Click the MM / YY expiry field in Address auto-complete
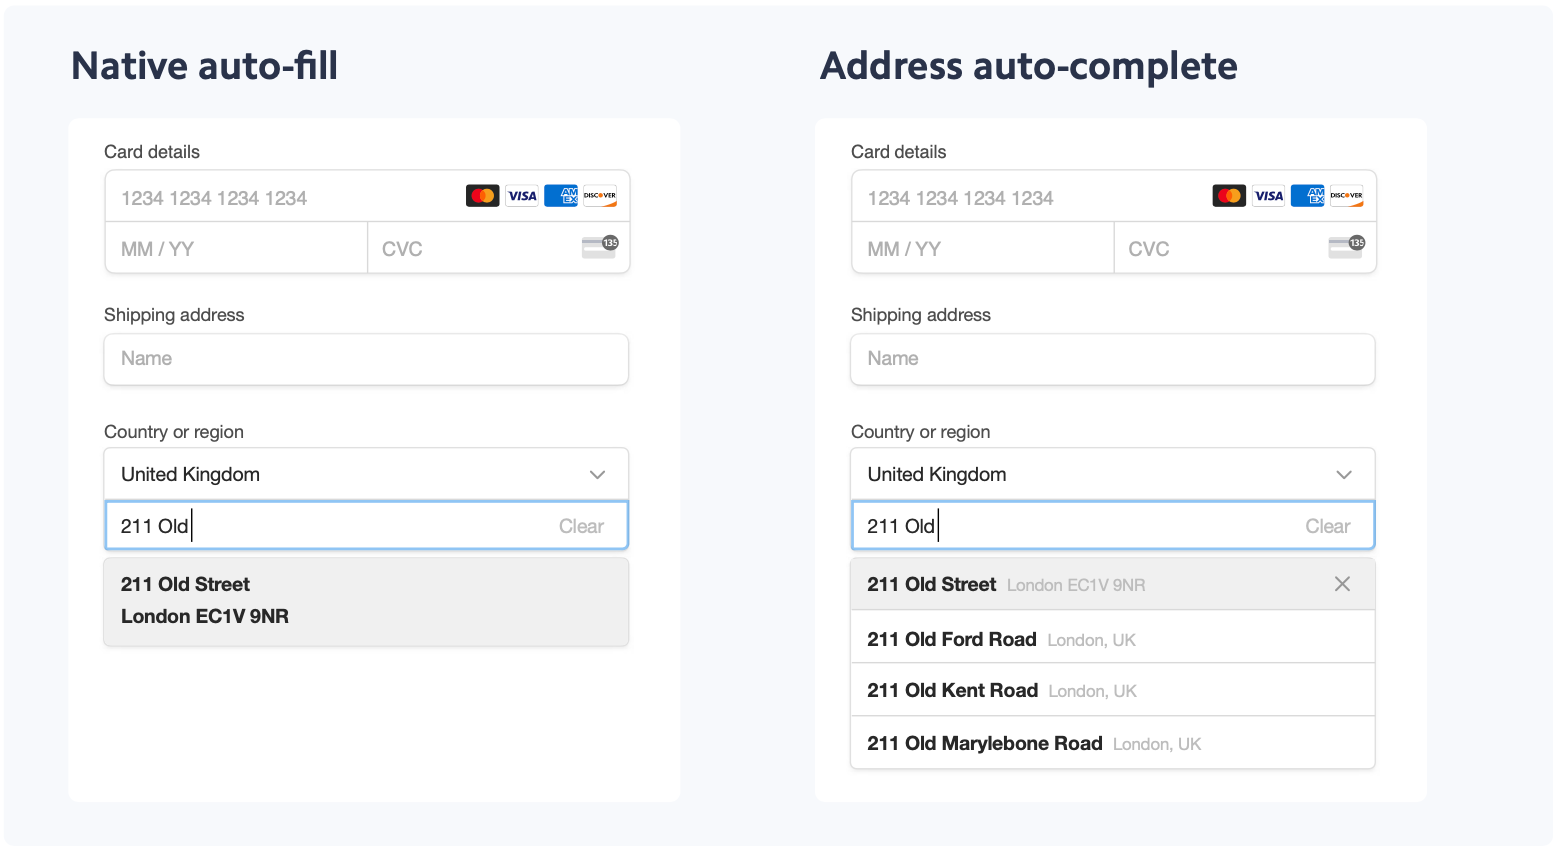The height and width of the screenshot is (852, 1560). [982, 249]
